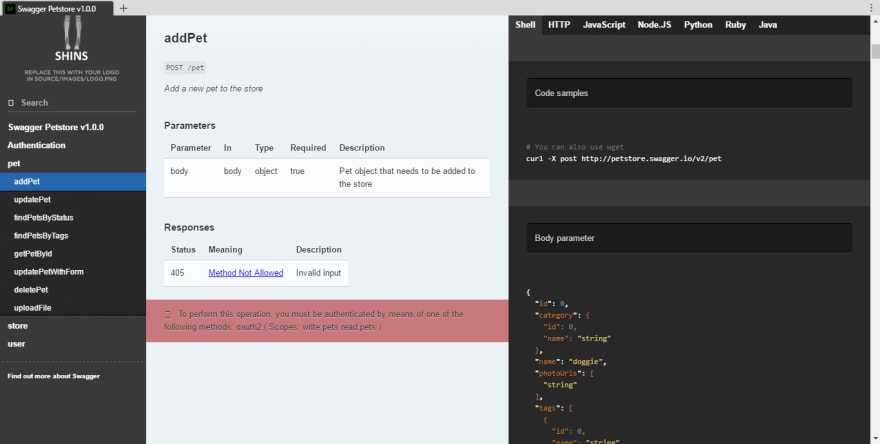The height and width of the screenshot is (444, 880).
Task: Click the Shins logo image
Action: (x=71, y=49)
